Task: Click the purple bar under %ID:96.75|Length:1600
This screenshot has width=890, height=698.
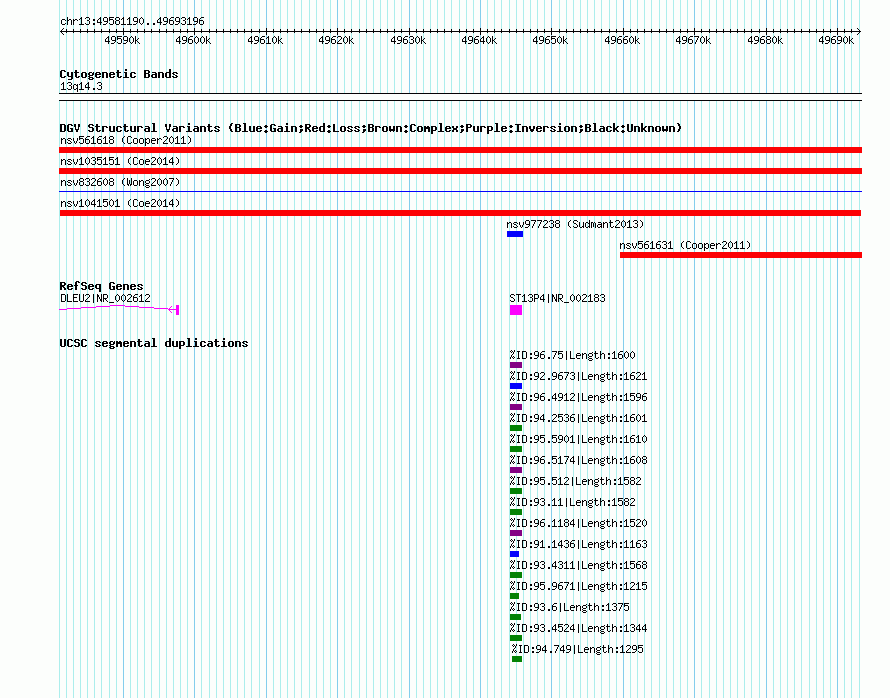Action: [x=516, y=365]
